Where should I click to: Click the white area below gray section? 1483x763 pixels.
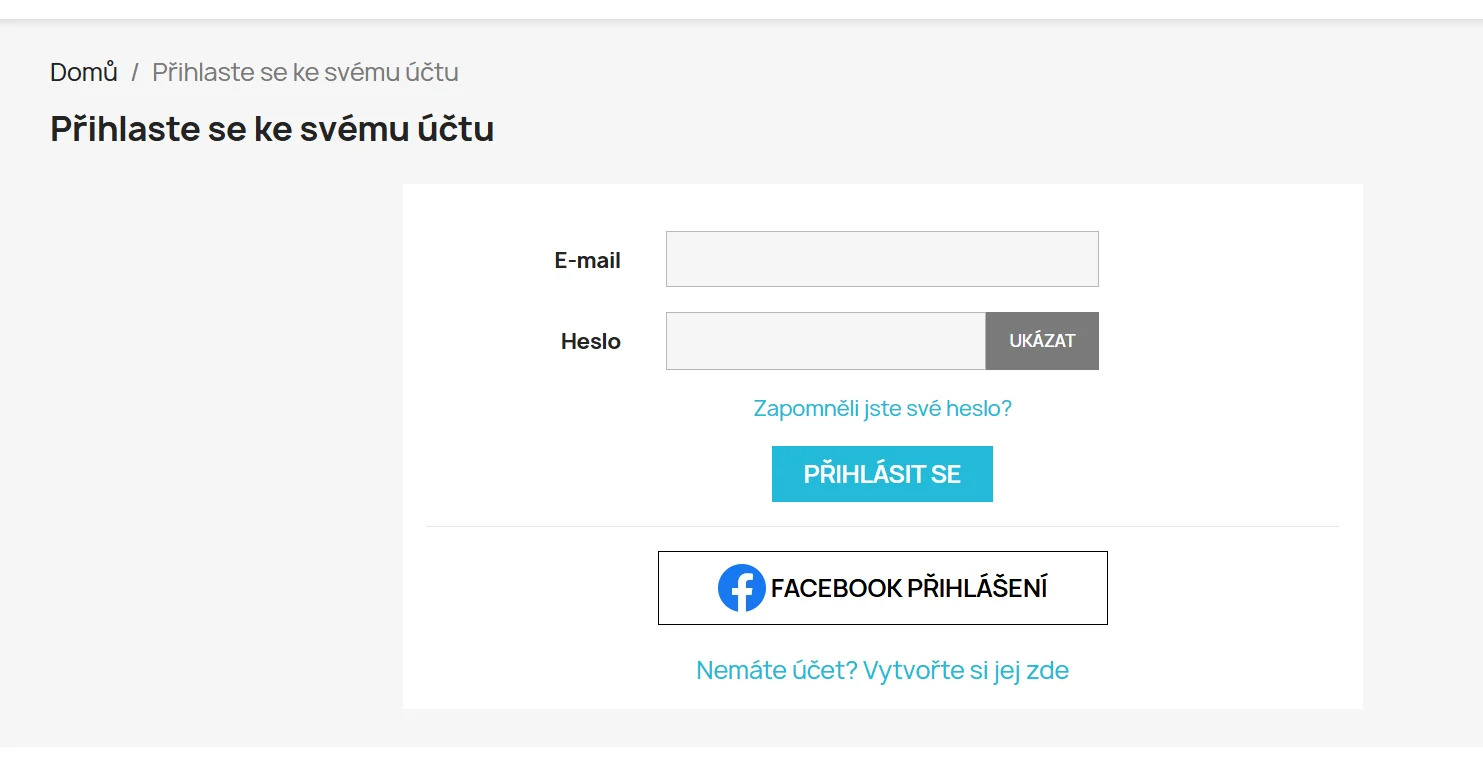[740, 755]
